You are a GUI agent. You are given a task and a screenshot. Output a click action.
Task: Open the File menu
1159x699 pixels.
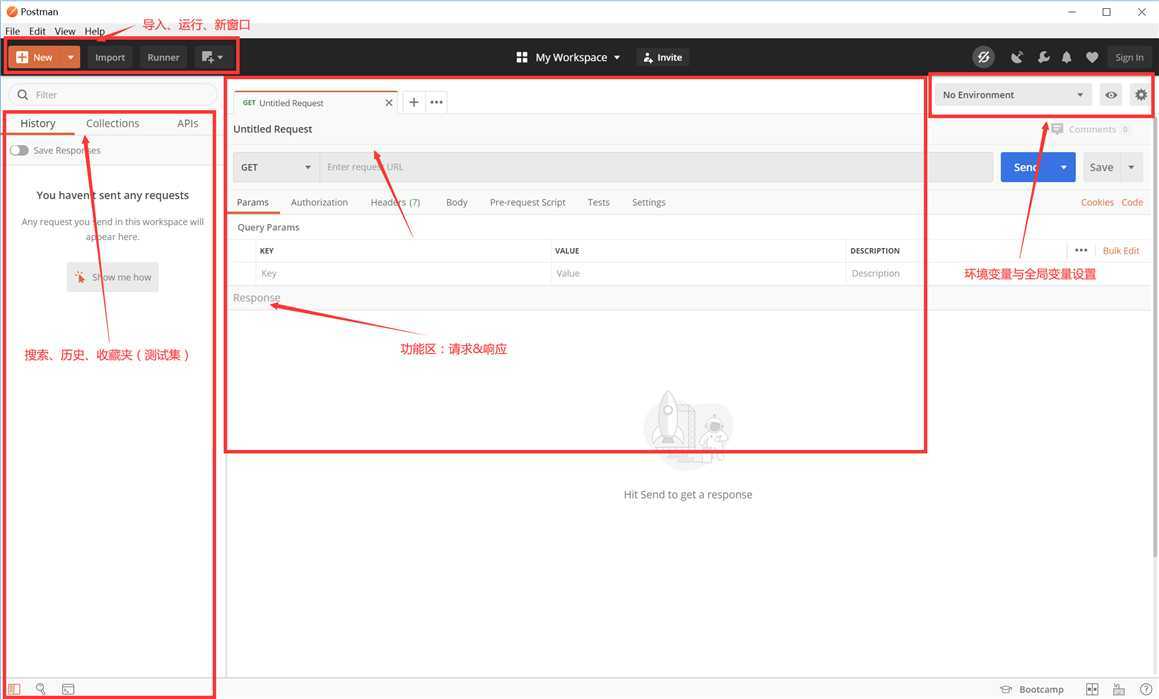(13, 31)
